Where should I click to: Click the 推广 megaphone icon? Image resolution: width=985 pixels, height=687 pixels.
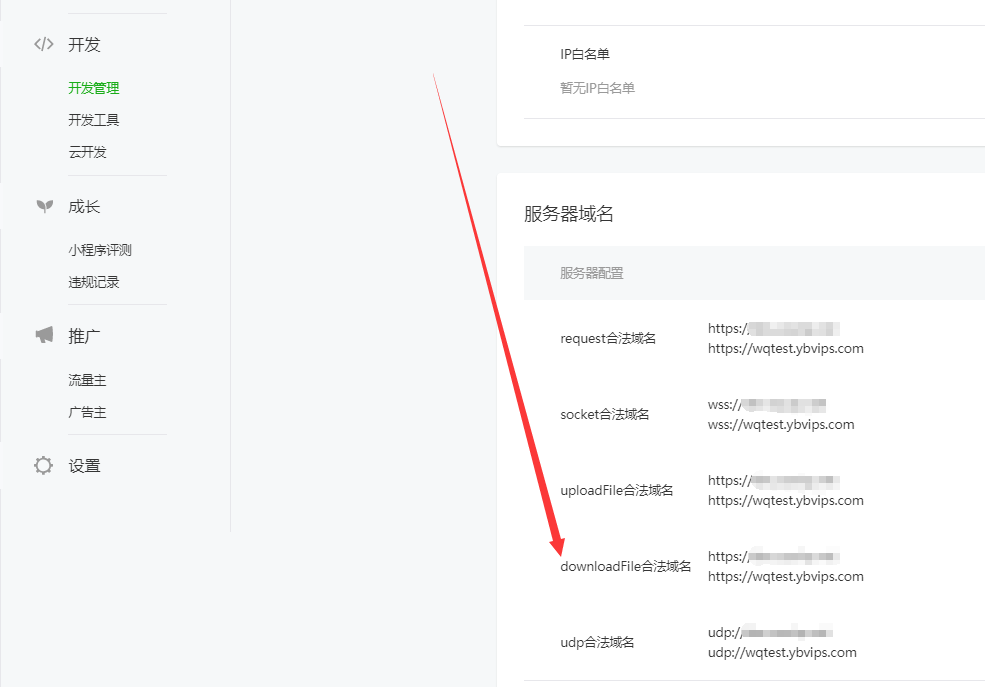(x=44, y=335)
